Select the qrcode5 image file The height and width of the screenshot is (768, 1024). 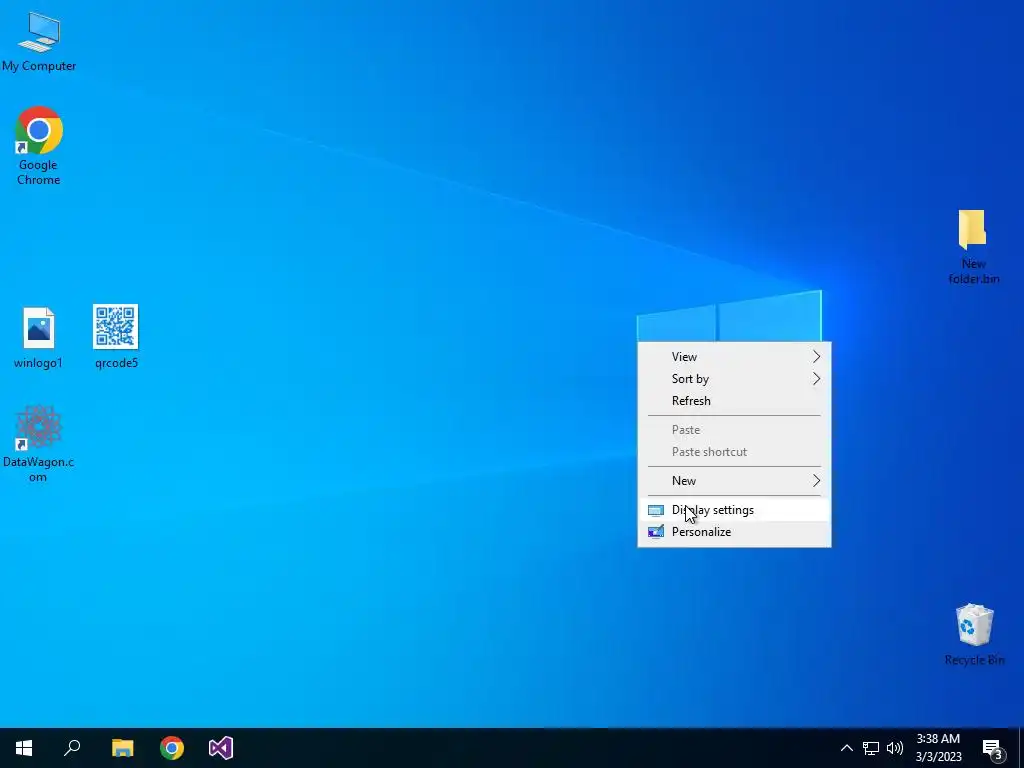point(116,336)
